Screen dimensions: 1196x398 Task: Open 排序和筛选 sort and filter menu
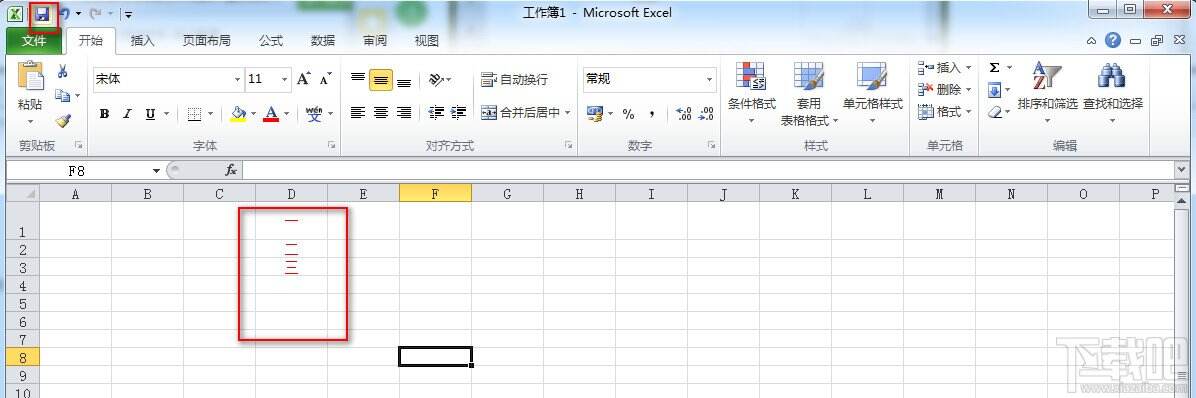pyautogui.click(x=1047, y=93)
